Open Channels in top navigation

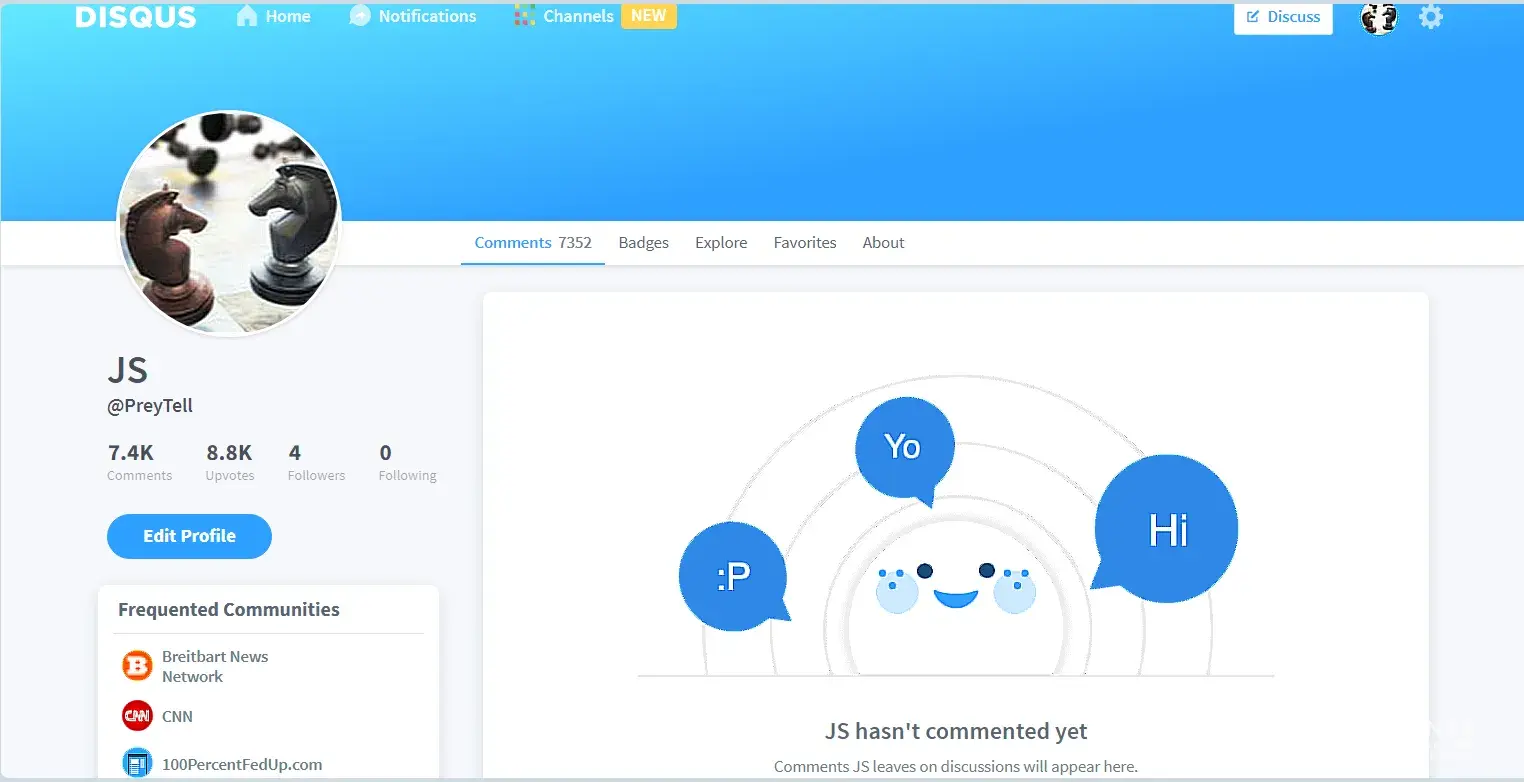(579, 16)
